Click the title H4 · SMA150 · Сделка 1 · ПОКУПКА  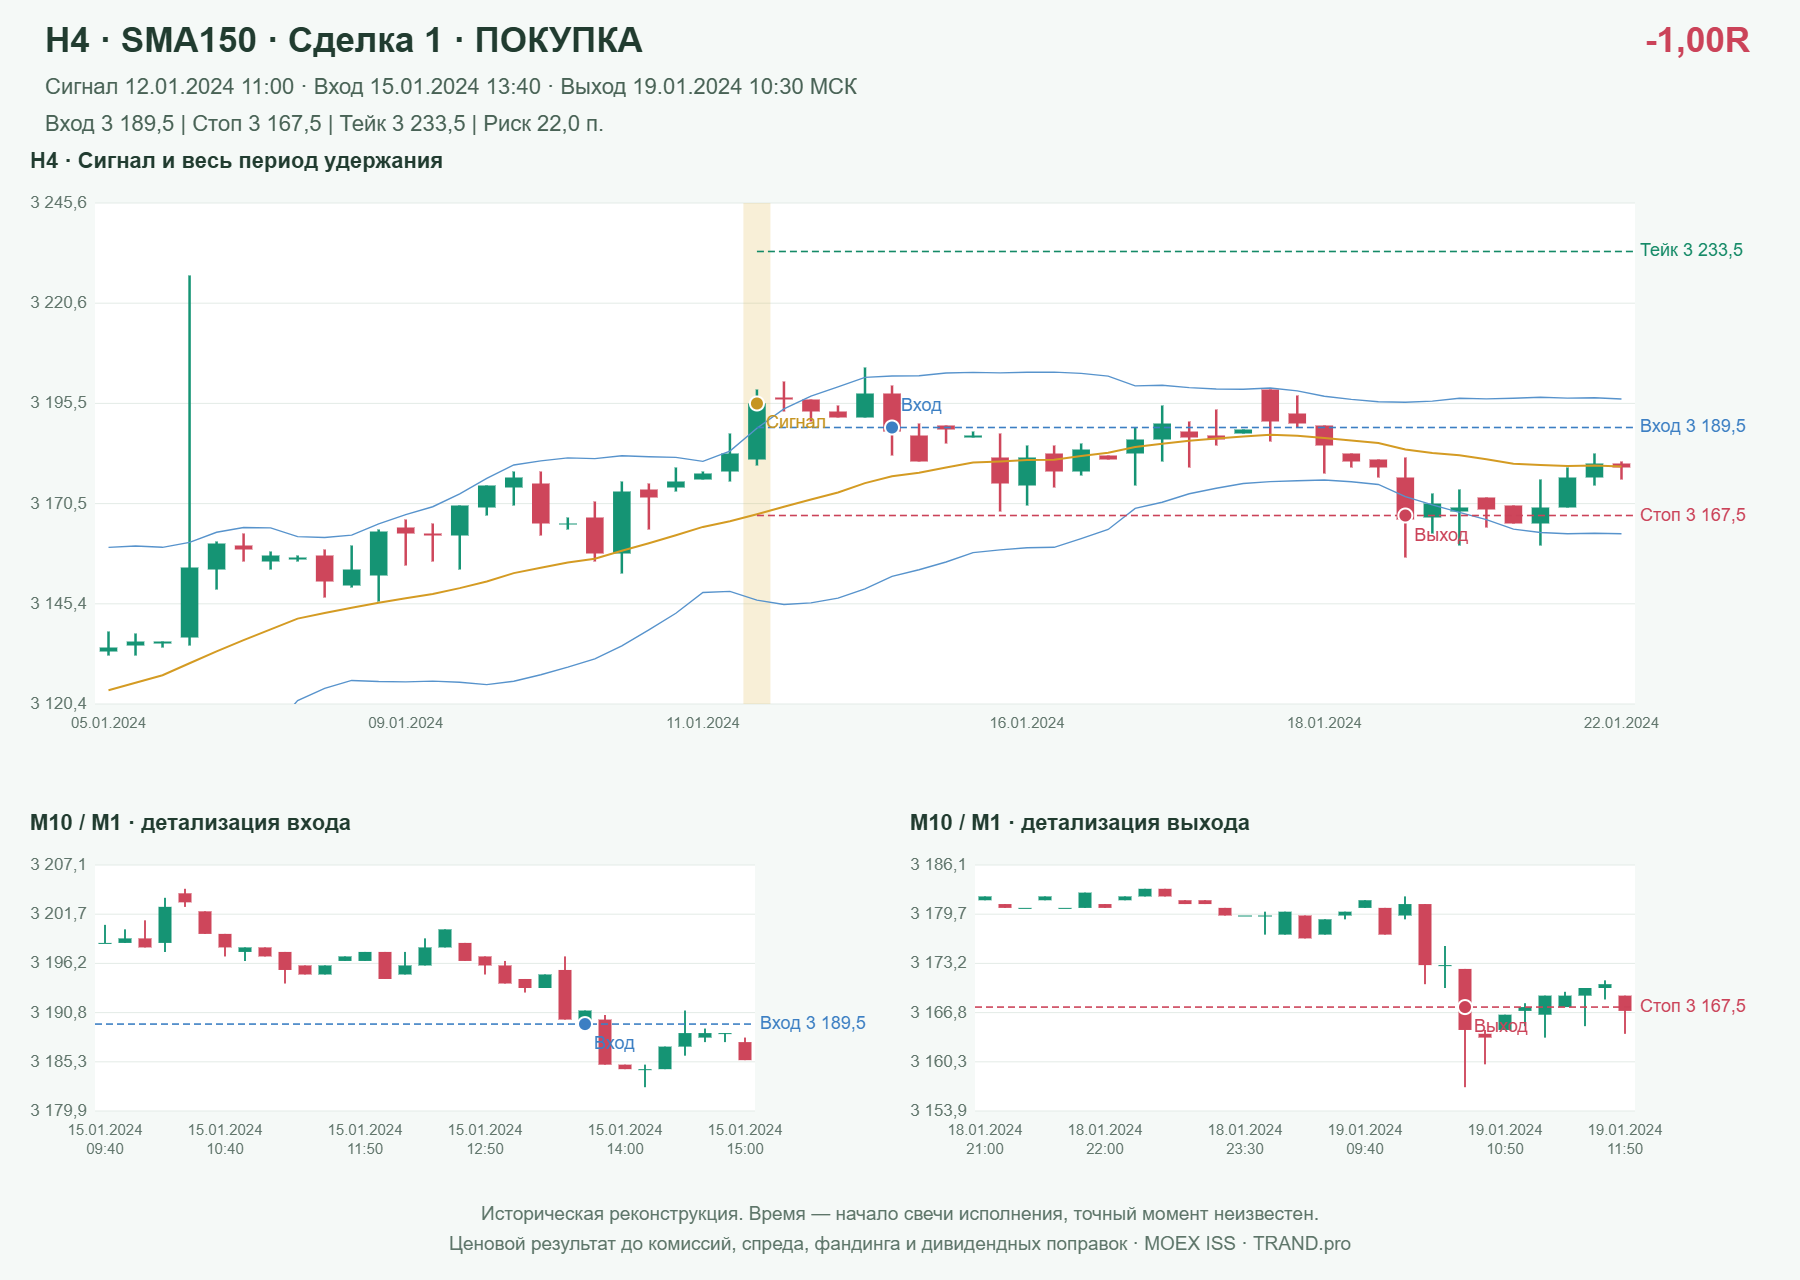coord(344,40)
